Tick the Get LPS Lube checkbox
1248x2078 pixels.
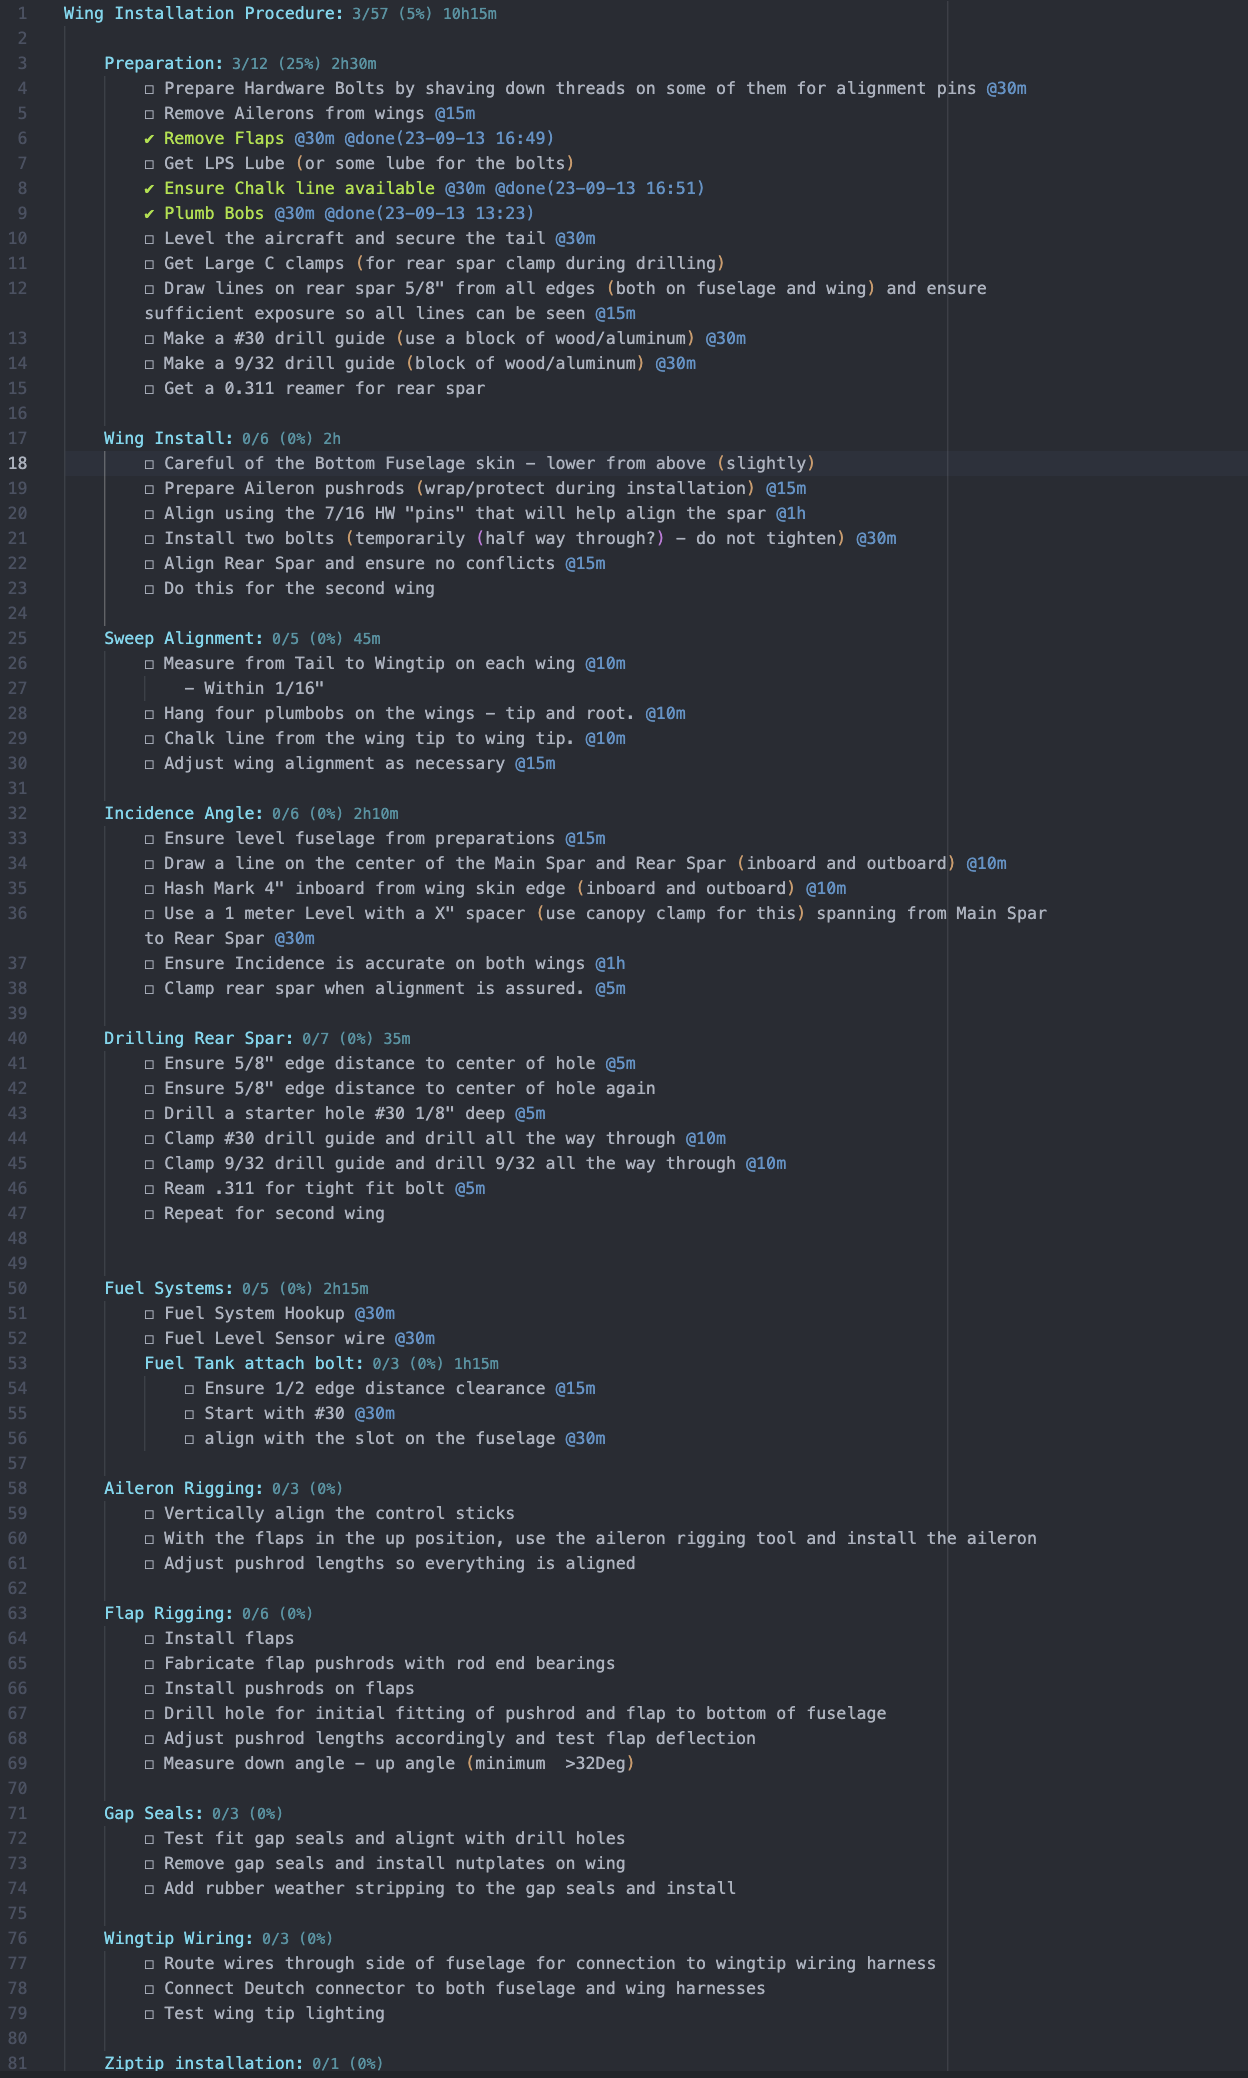coord(149,164)
